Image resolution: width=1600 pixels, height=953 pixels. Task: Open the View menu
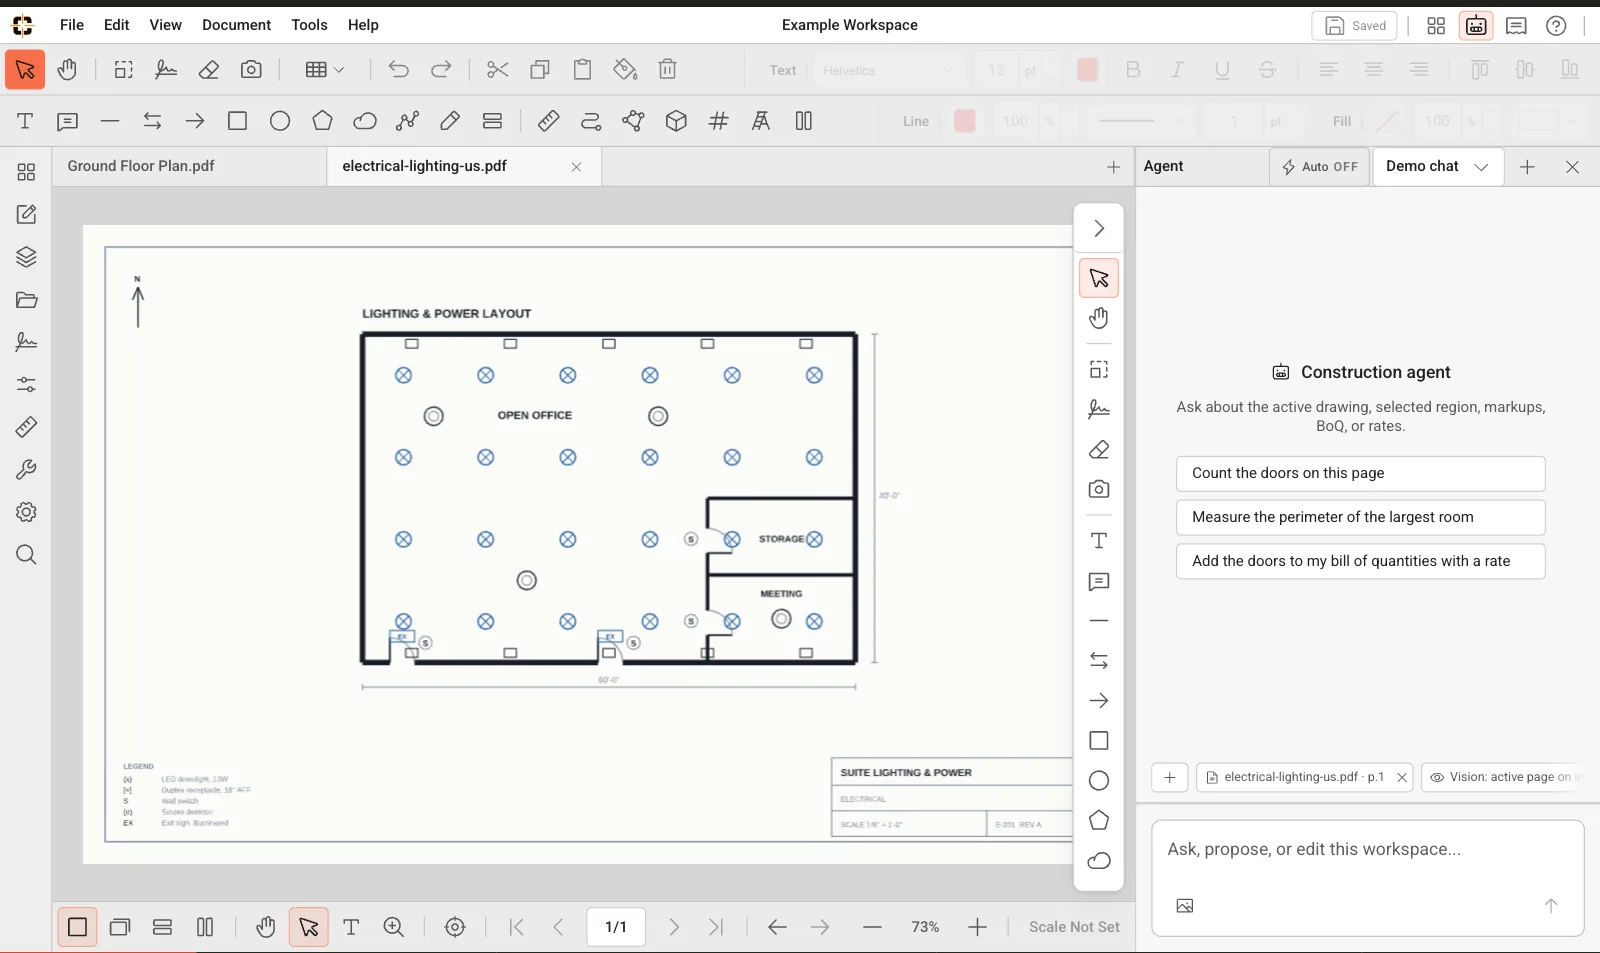tap(165, 25)
